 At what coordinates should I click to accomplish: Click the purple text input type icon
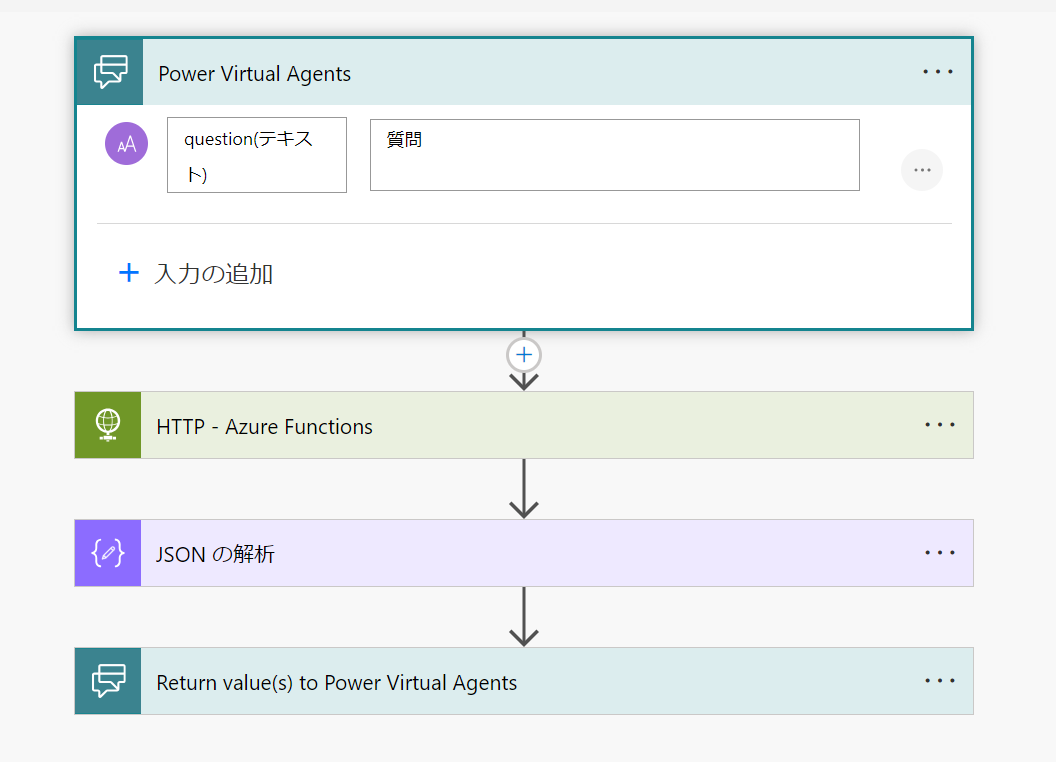tap(127, 144)
